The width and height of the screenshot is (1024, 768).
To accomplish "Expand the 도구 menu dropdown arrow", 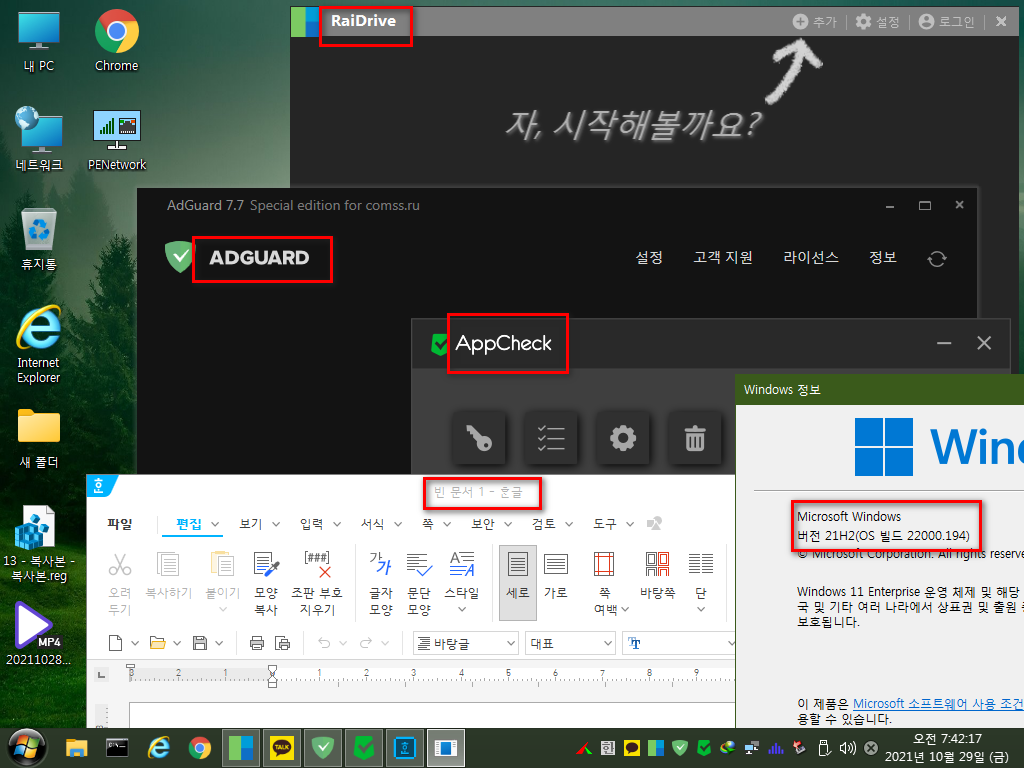I will coord(630,524).
